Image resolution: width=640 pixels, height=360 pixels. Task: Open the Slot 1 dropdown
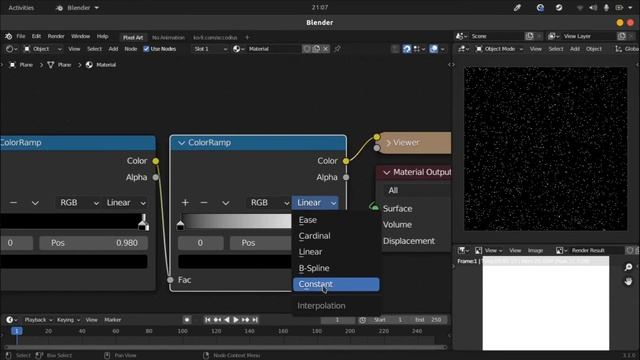coord(210,49)
